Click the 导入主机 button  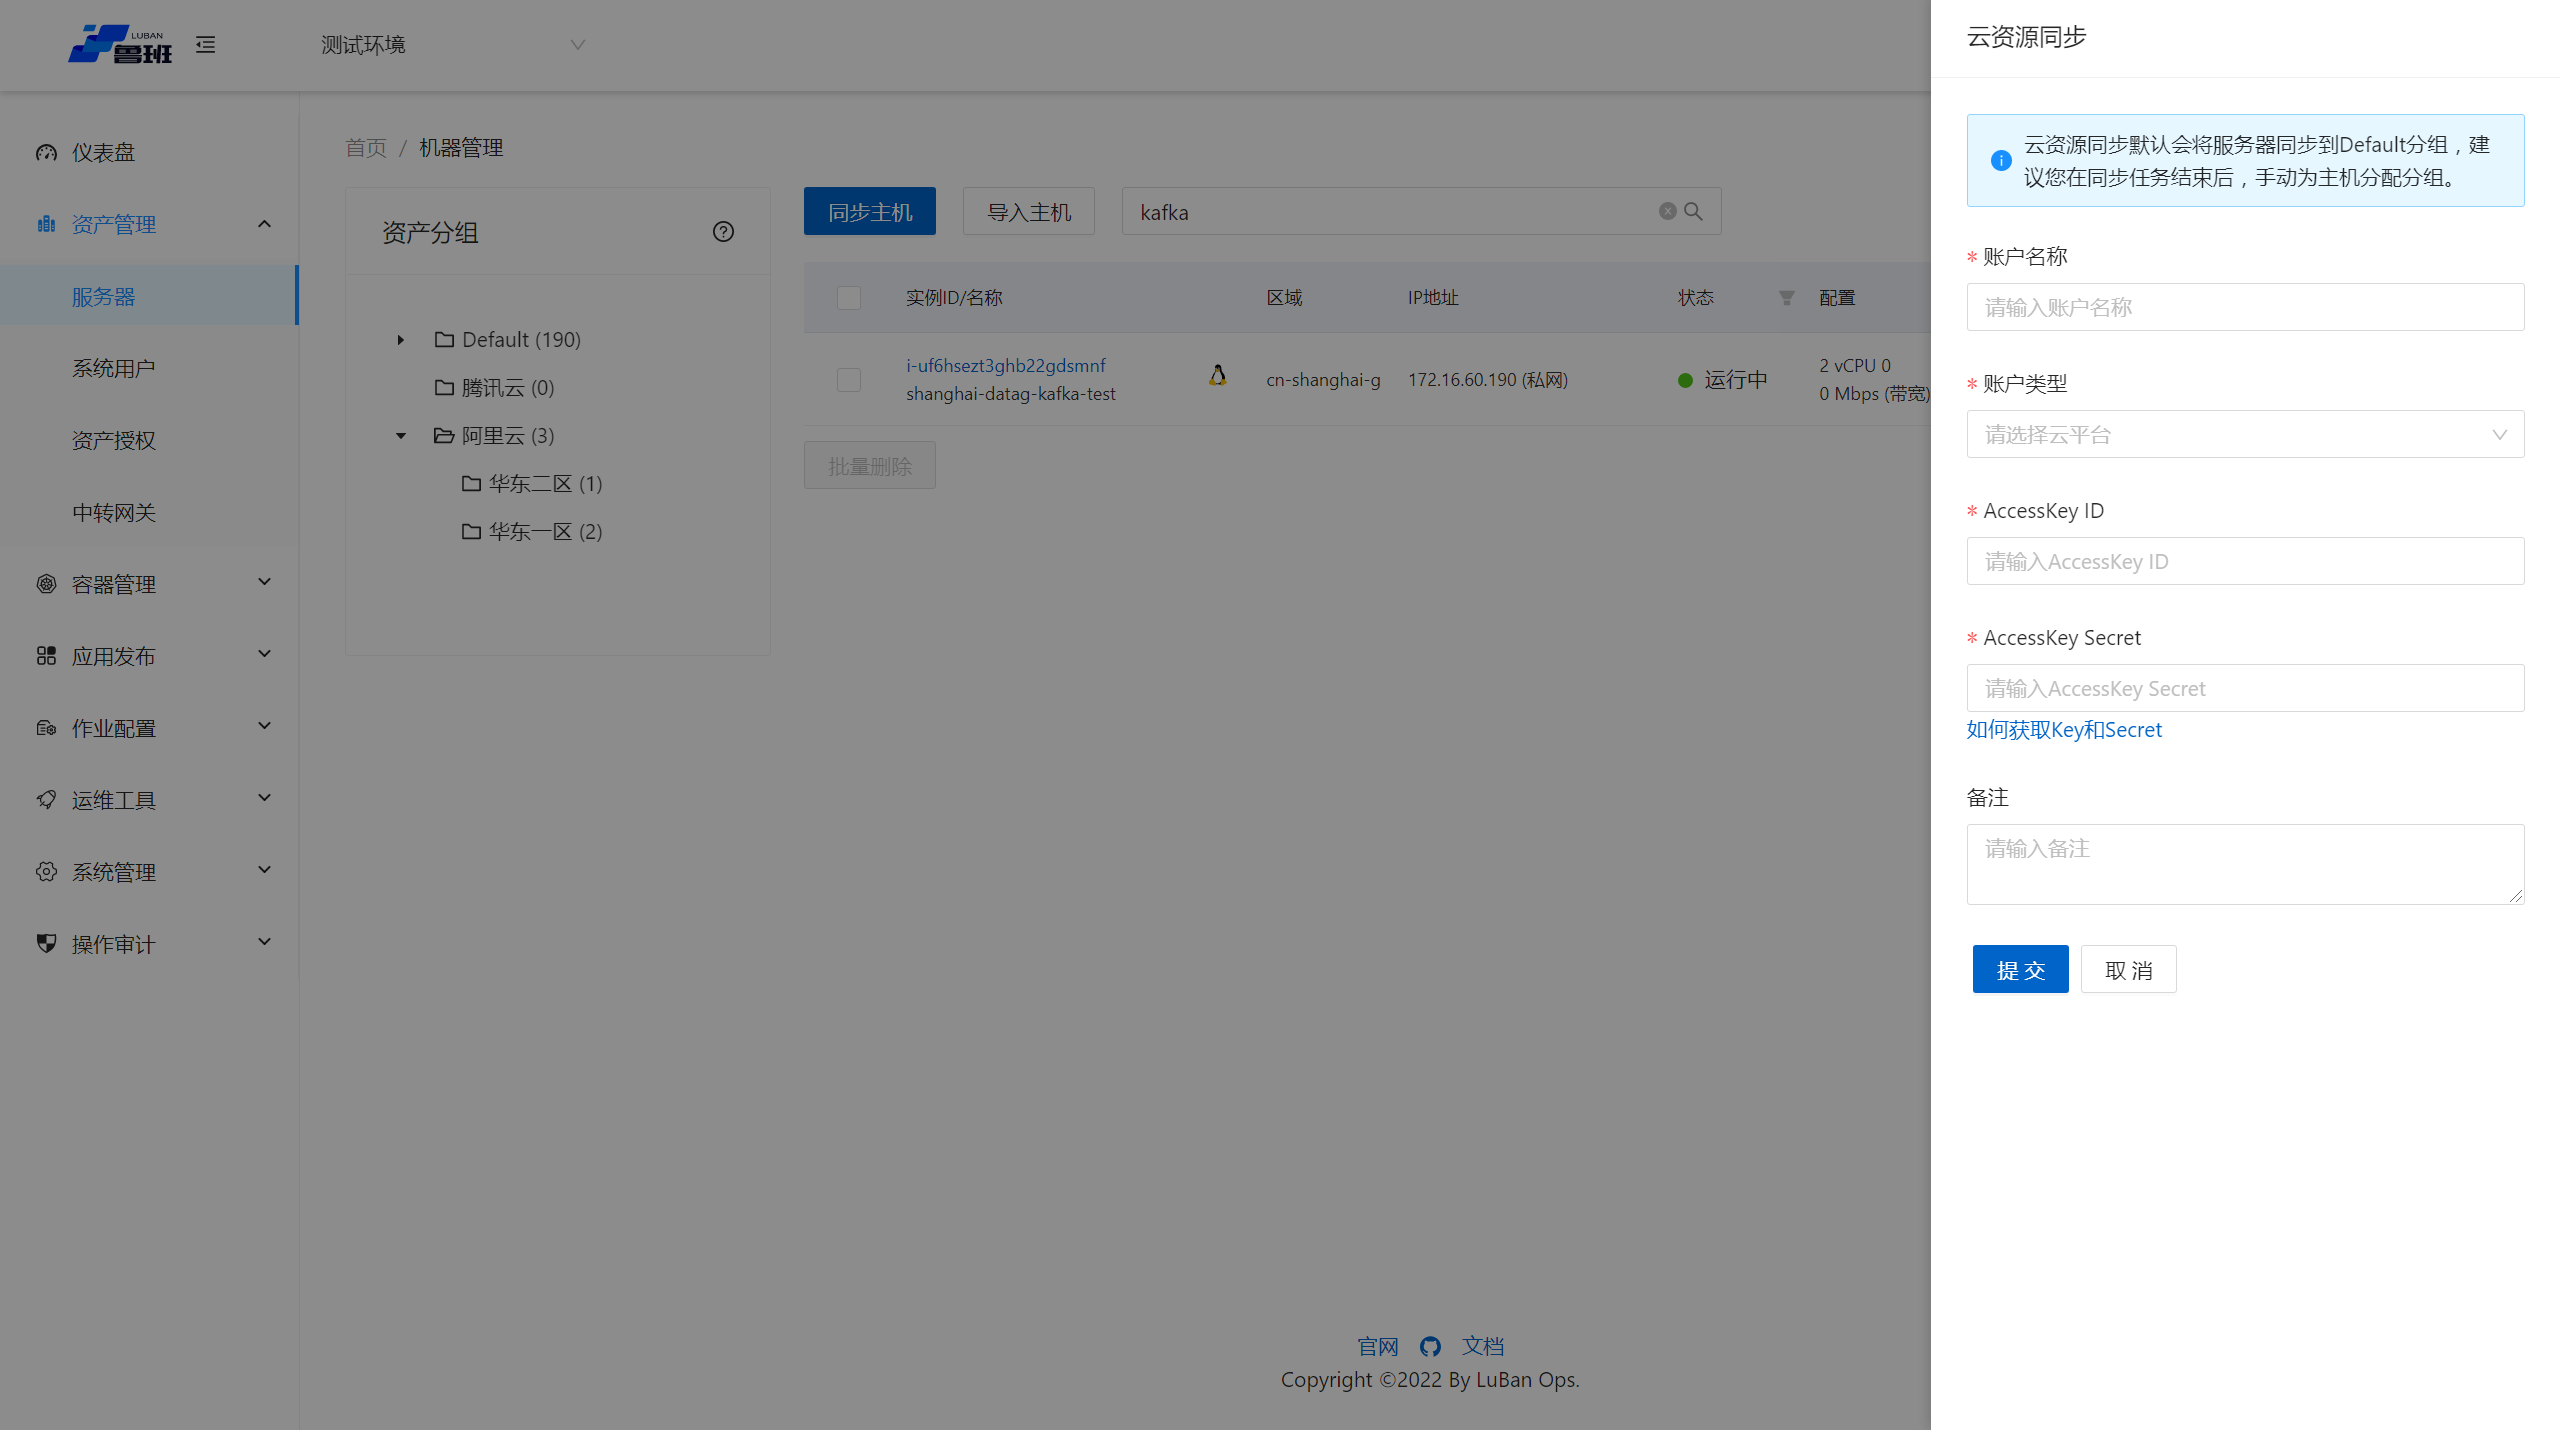click(1029, 211)
